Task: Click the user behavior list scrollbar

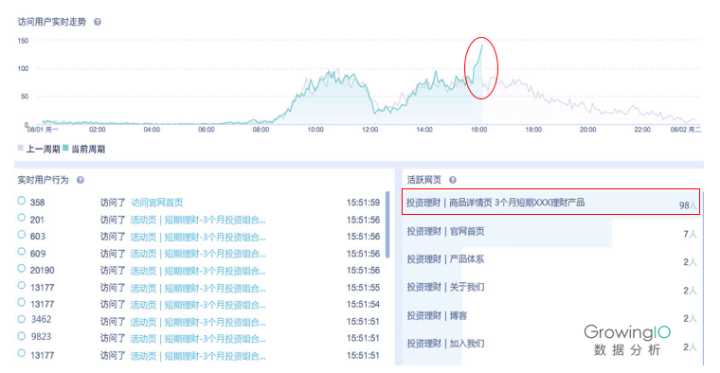Action: [388, 225]
